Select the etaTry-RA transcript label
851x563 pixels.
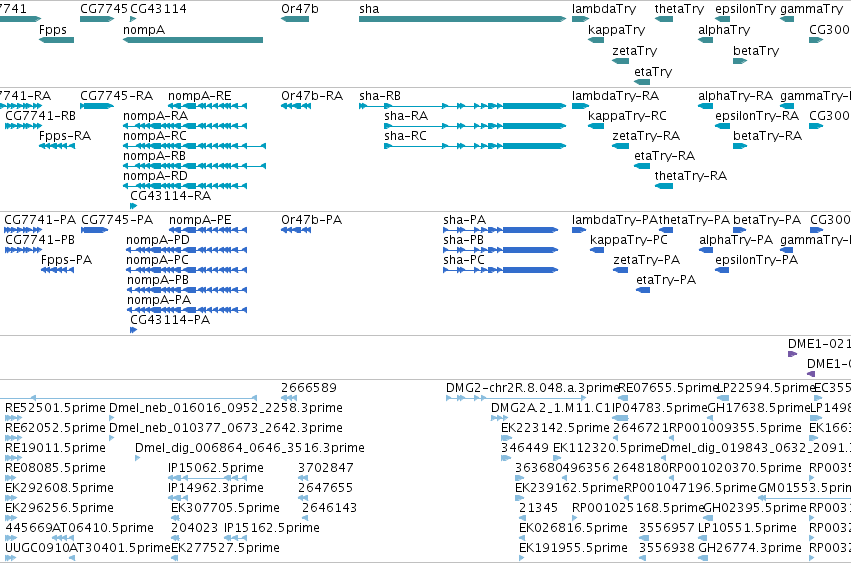click(x=664, y=156)
